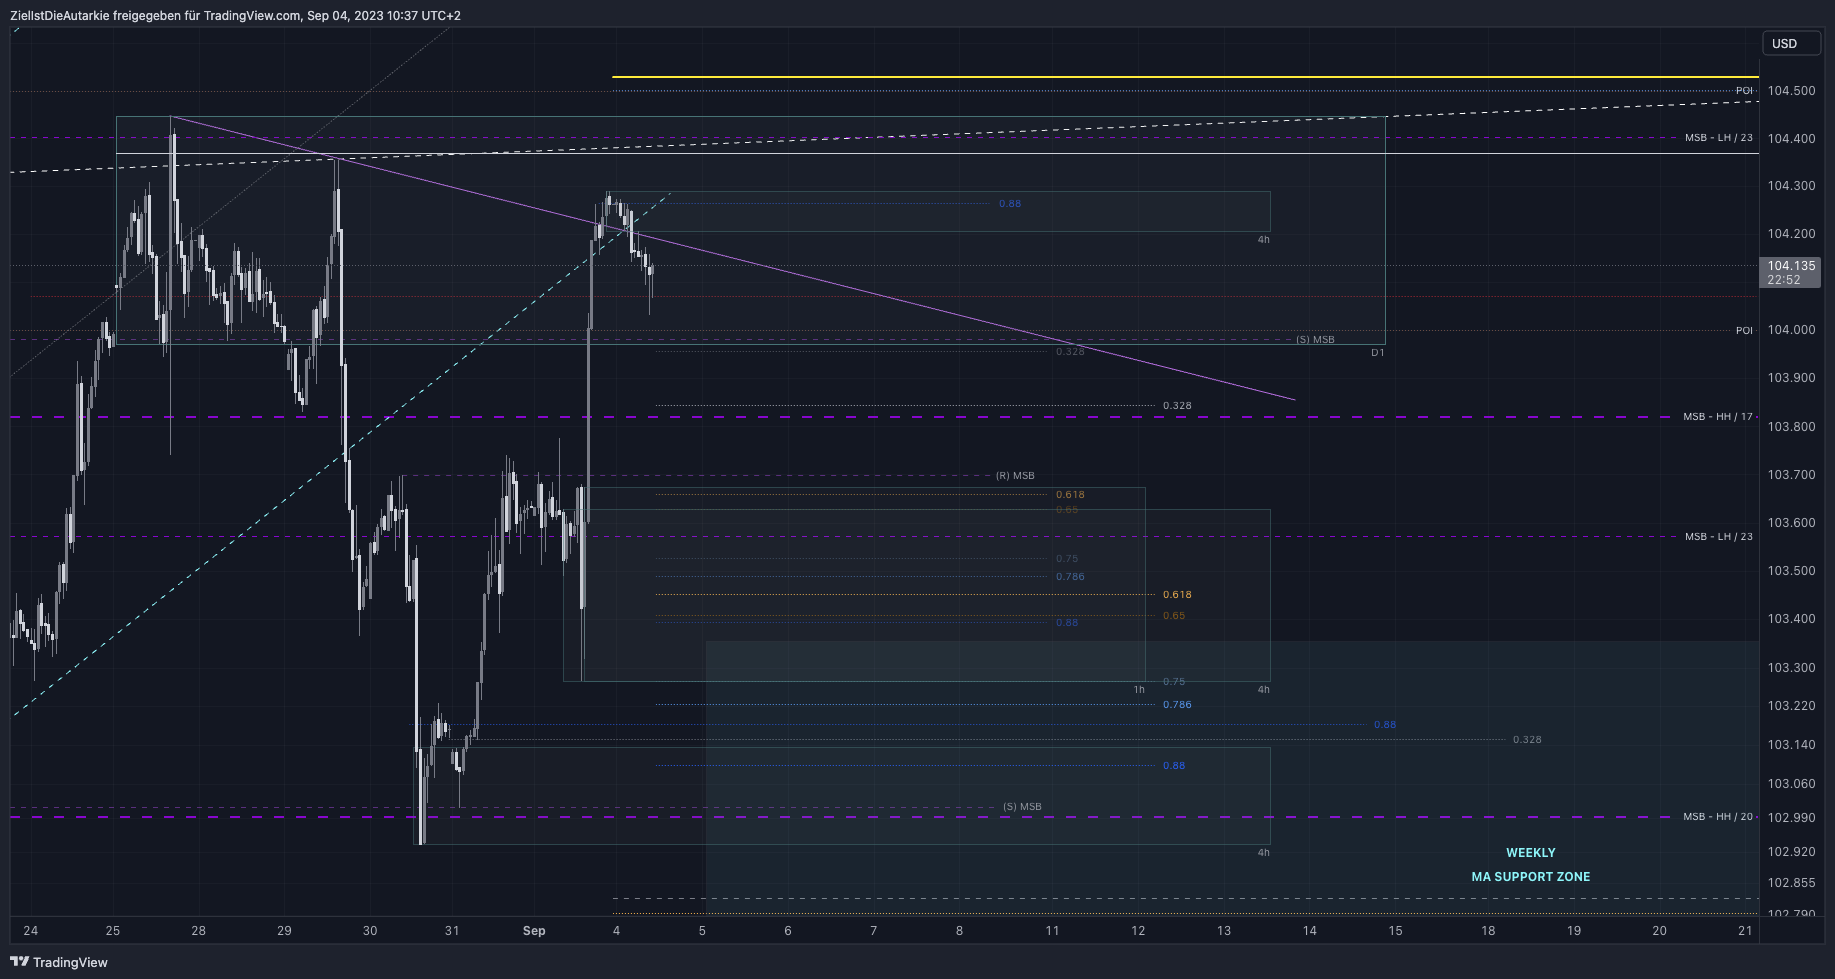The image size is (1835, 979).
Task: Click the 102.990 price axis label
Action: (x=1791, y=818)
